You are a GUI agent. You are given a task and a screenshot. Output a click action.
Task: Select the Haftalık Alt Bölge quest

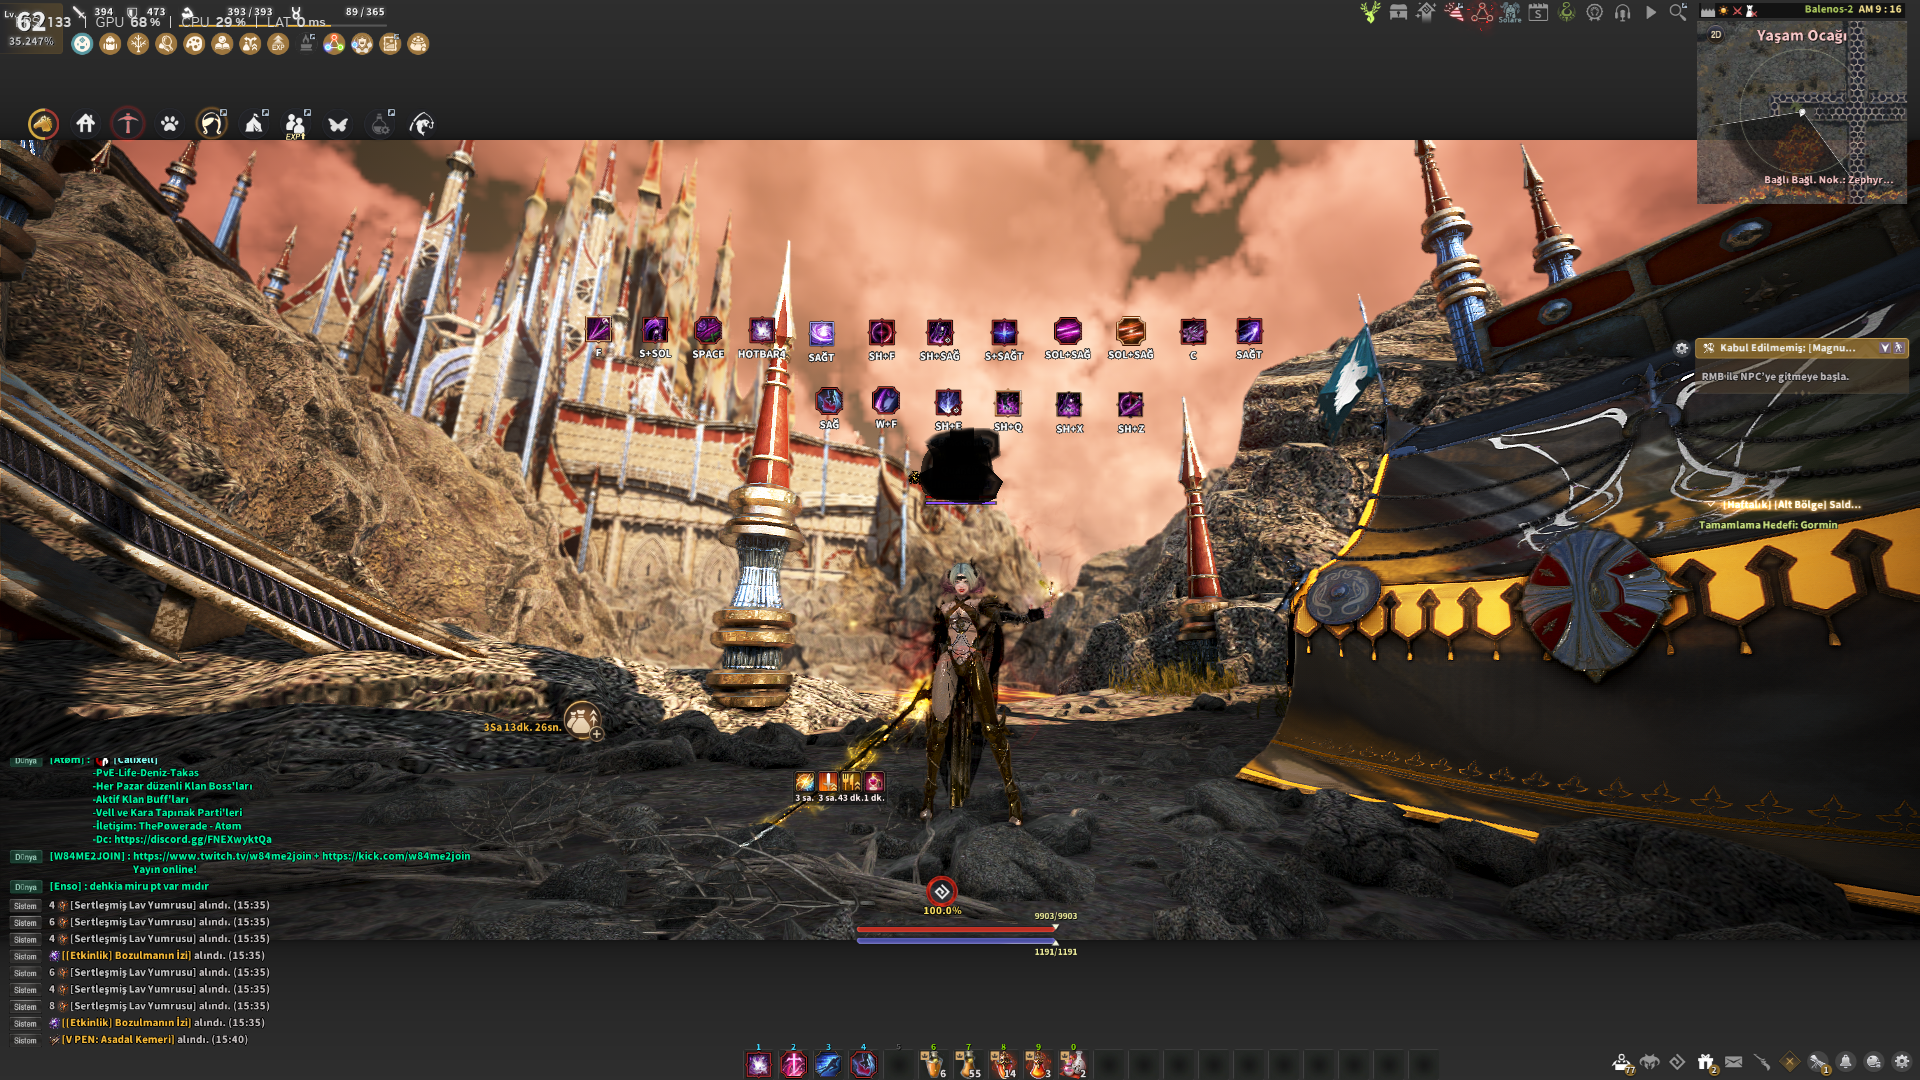(x=1791, y=505)
